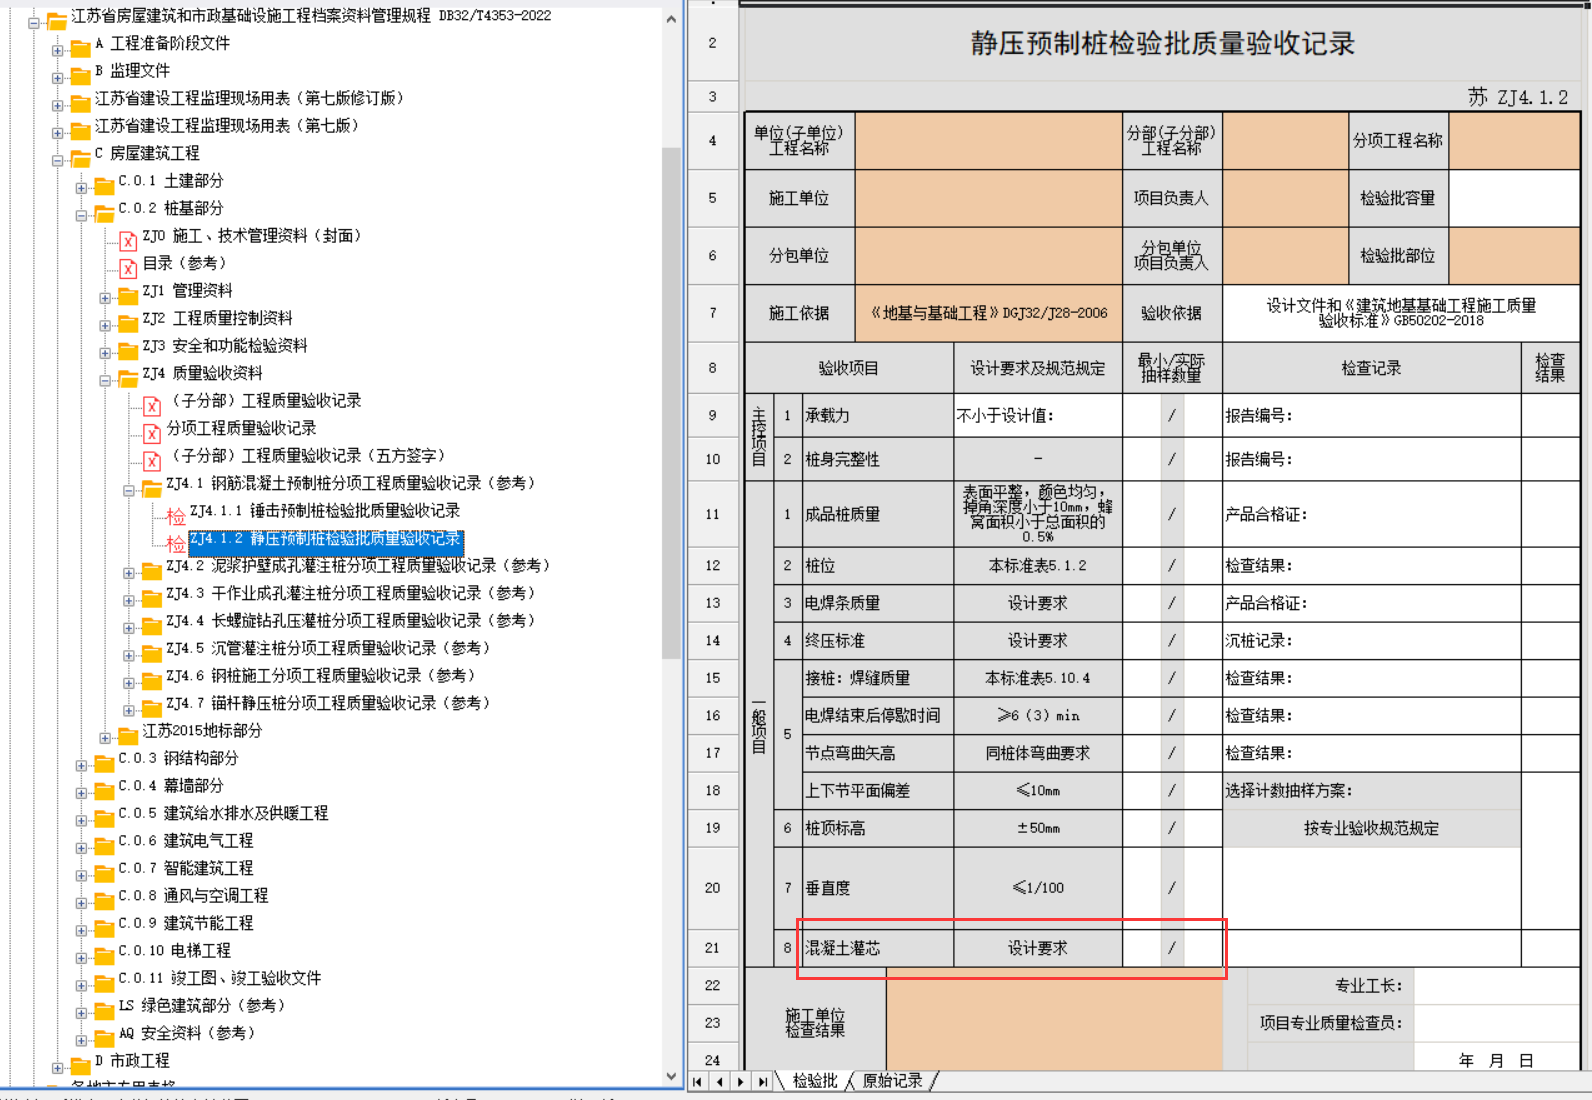
Task: Click the red 检 icon beside ZJ4.1.1
Action: [176, 516]
